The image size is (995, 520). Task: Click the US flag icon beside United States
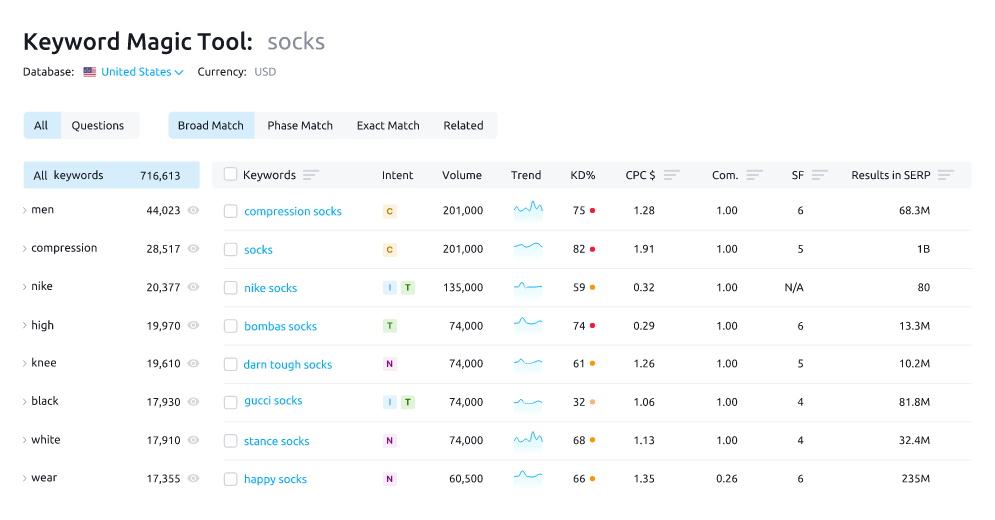click(89, 72)
